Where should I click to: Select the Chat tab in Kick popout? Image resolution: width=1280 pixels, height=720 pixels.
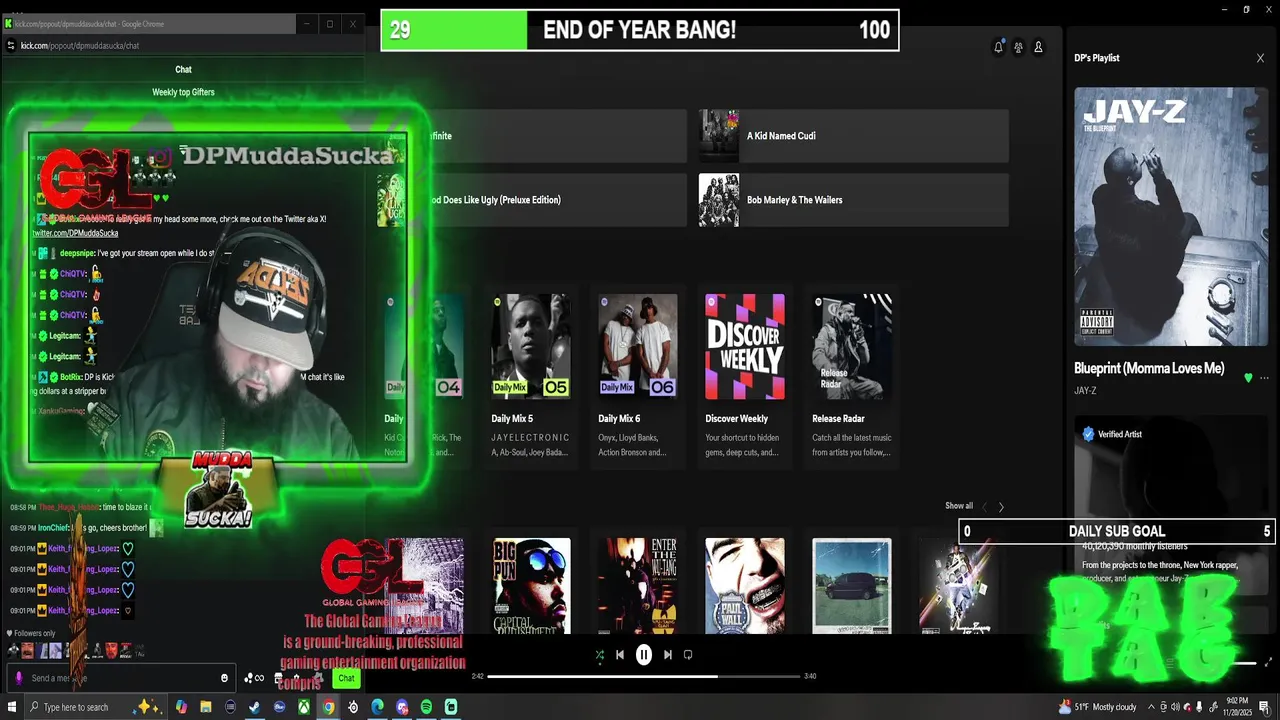pyautogui.click(x=183, y=69)
